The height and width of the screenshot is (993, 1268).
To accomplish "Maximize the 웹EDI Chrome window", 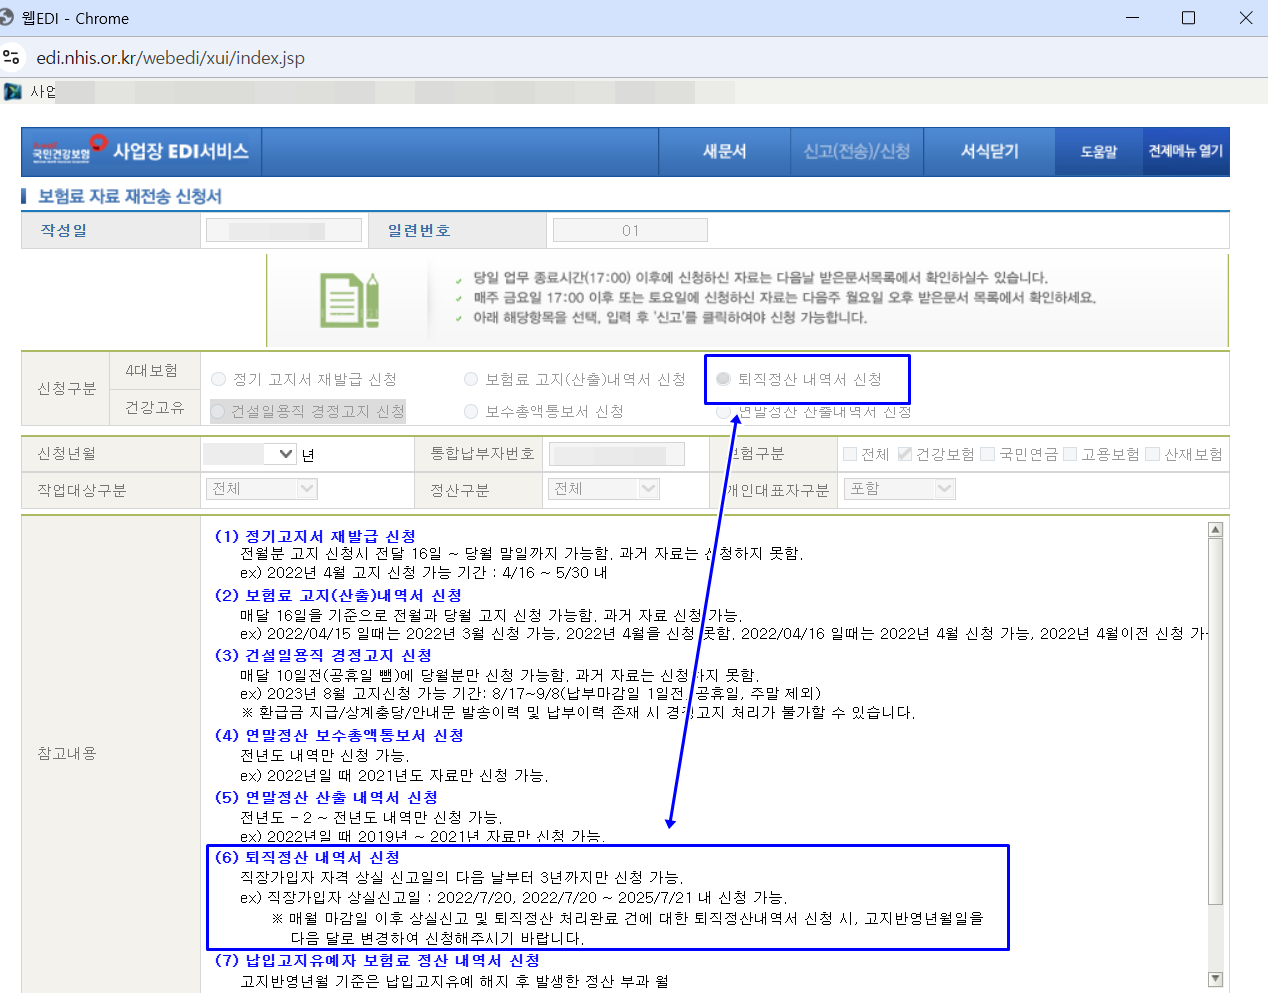I will (1188, 18).
